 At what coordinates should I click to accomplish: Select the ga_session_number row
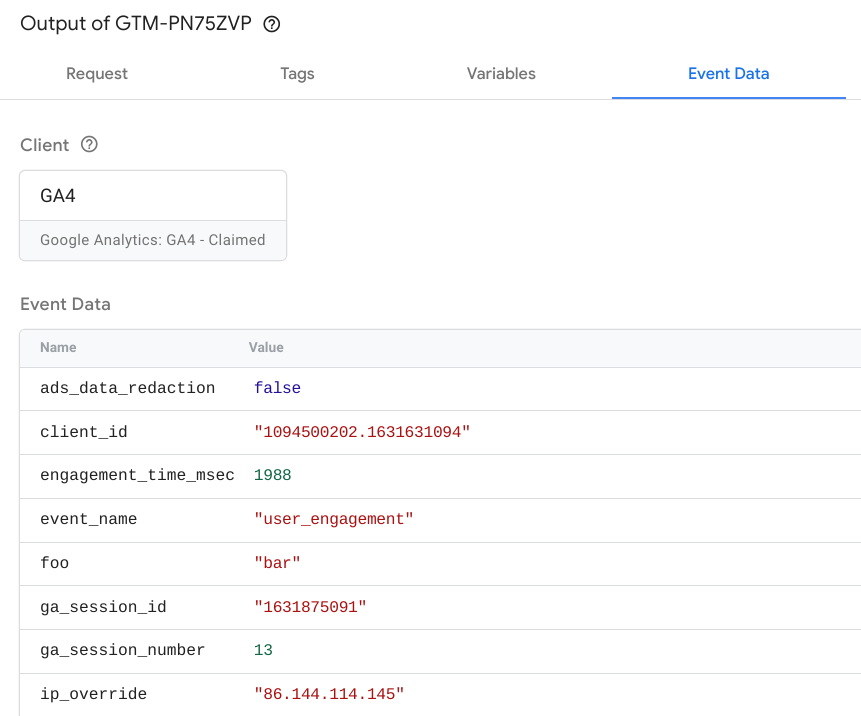[122, 650]
